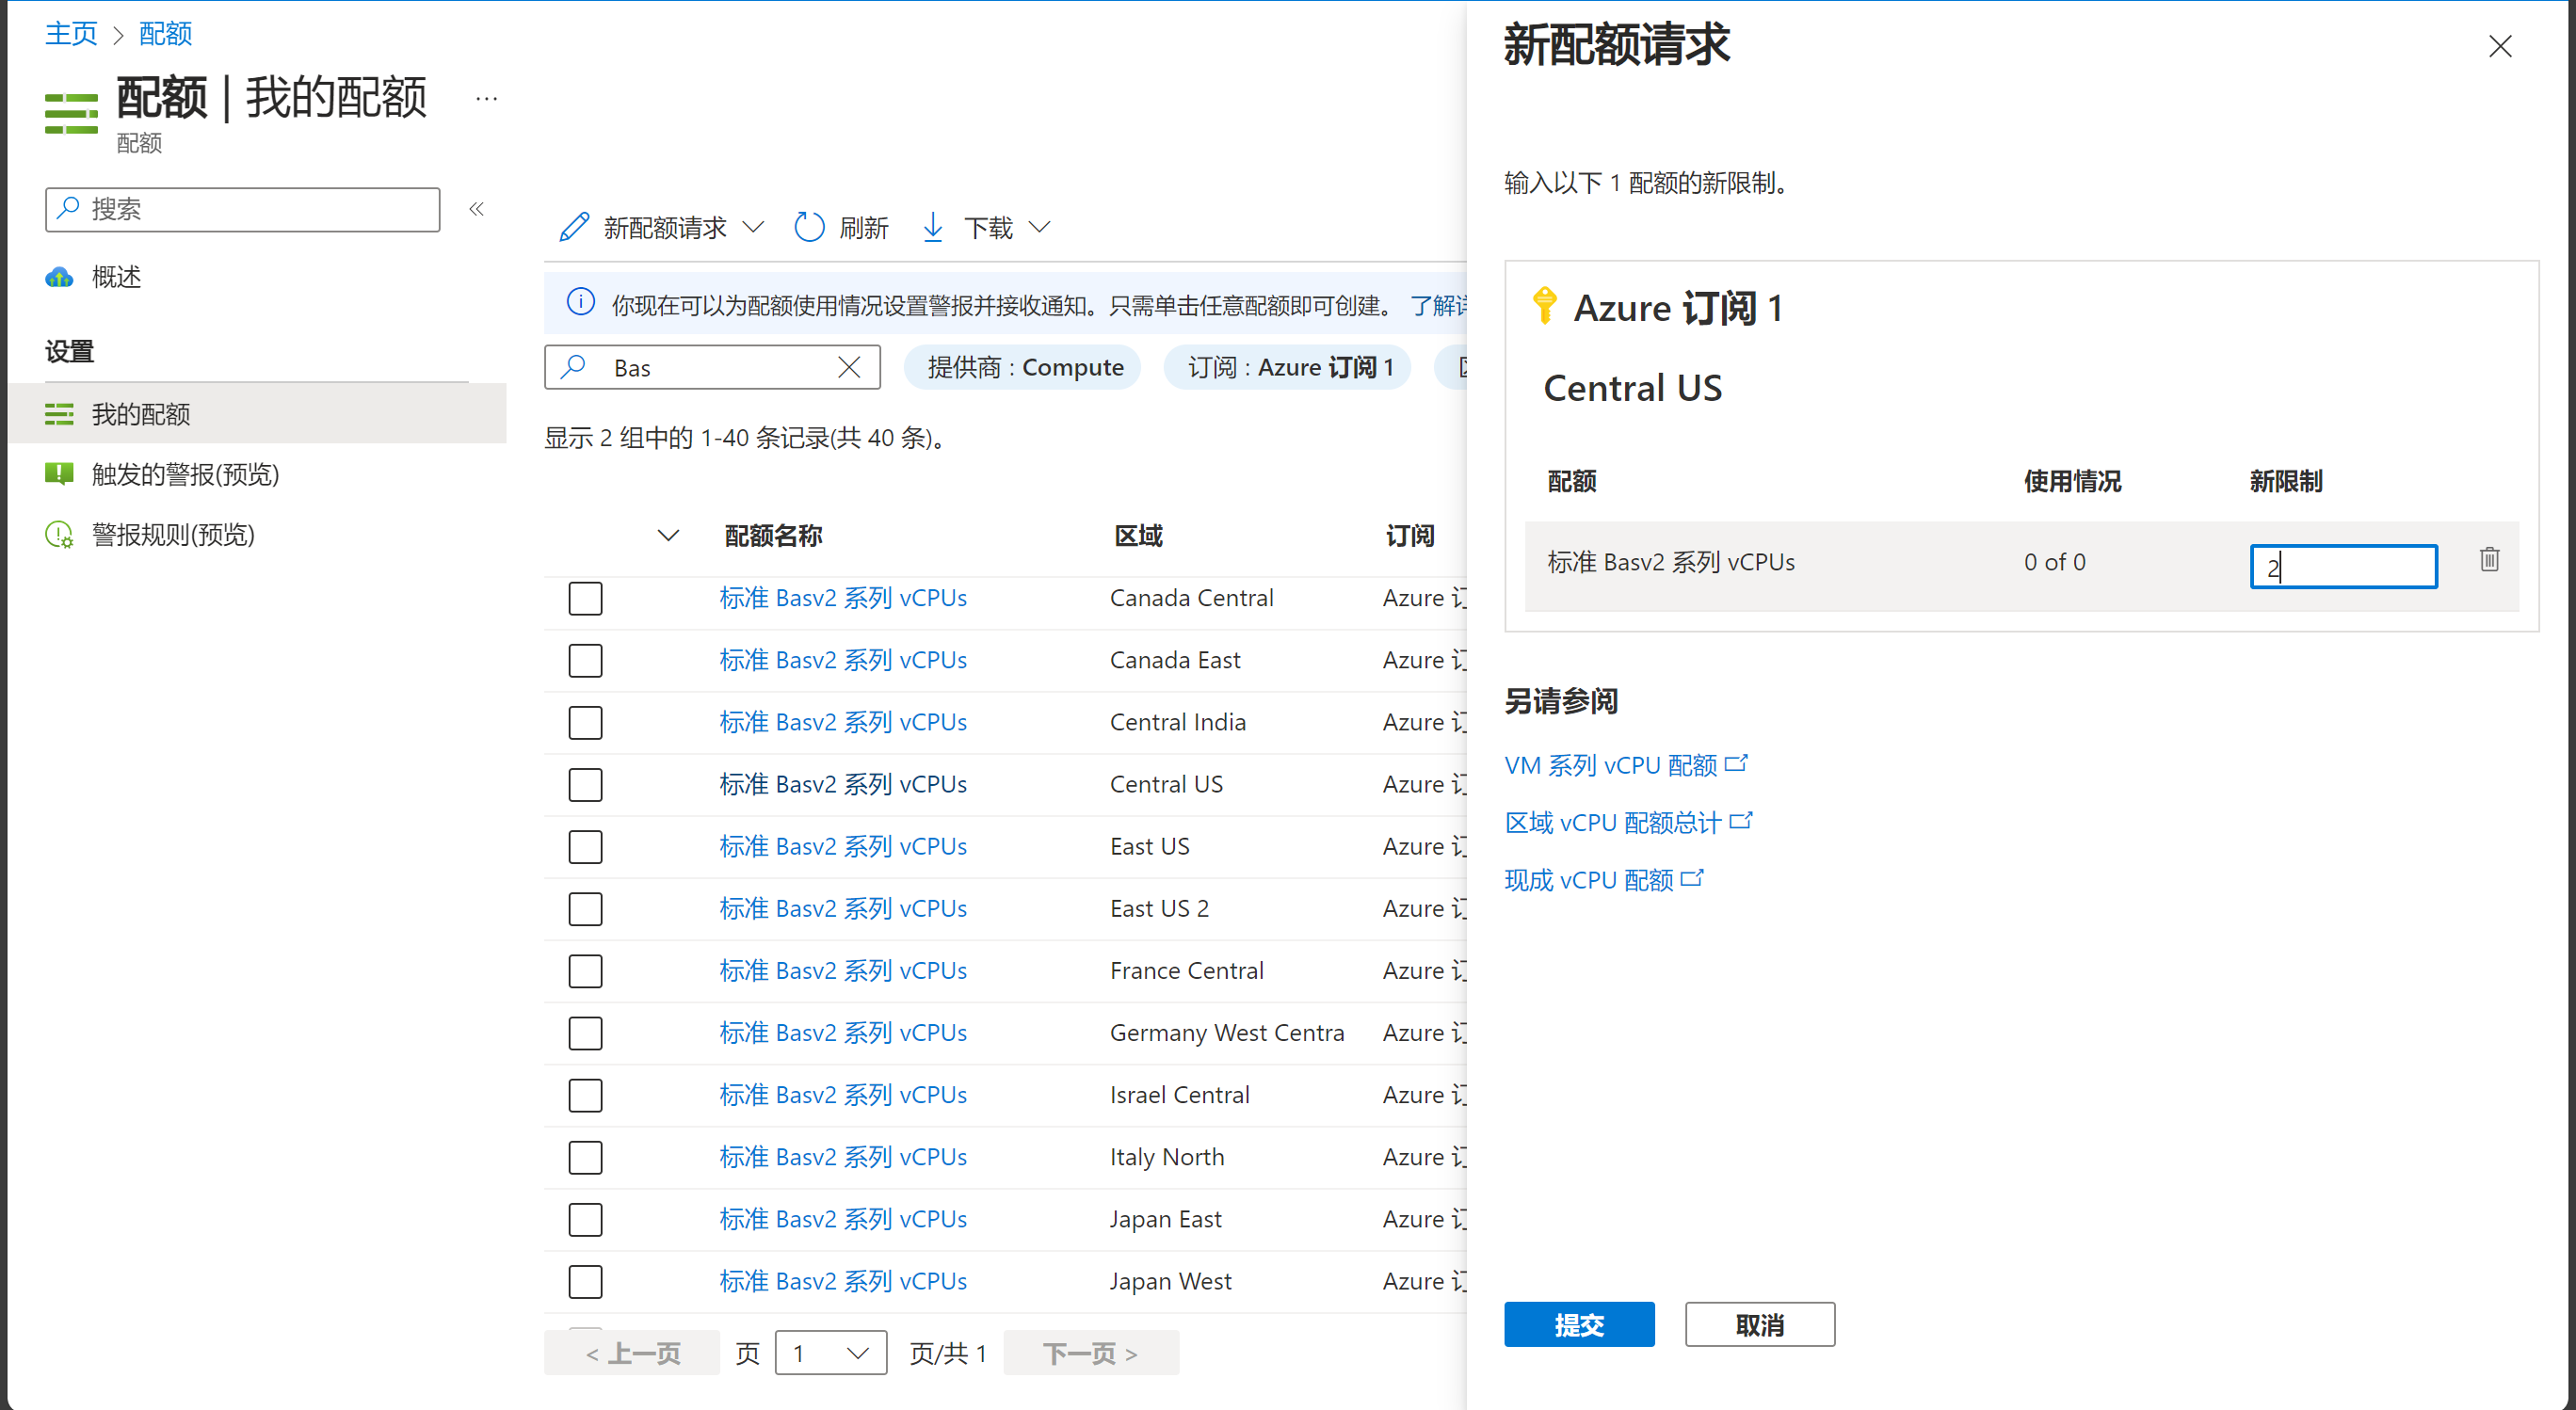Screen dimensions: 2576x1410
Task: Expand the download dropdown arrow
Action: pyautogui.click(x=1040, y=228)
